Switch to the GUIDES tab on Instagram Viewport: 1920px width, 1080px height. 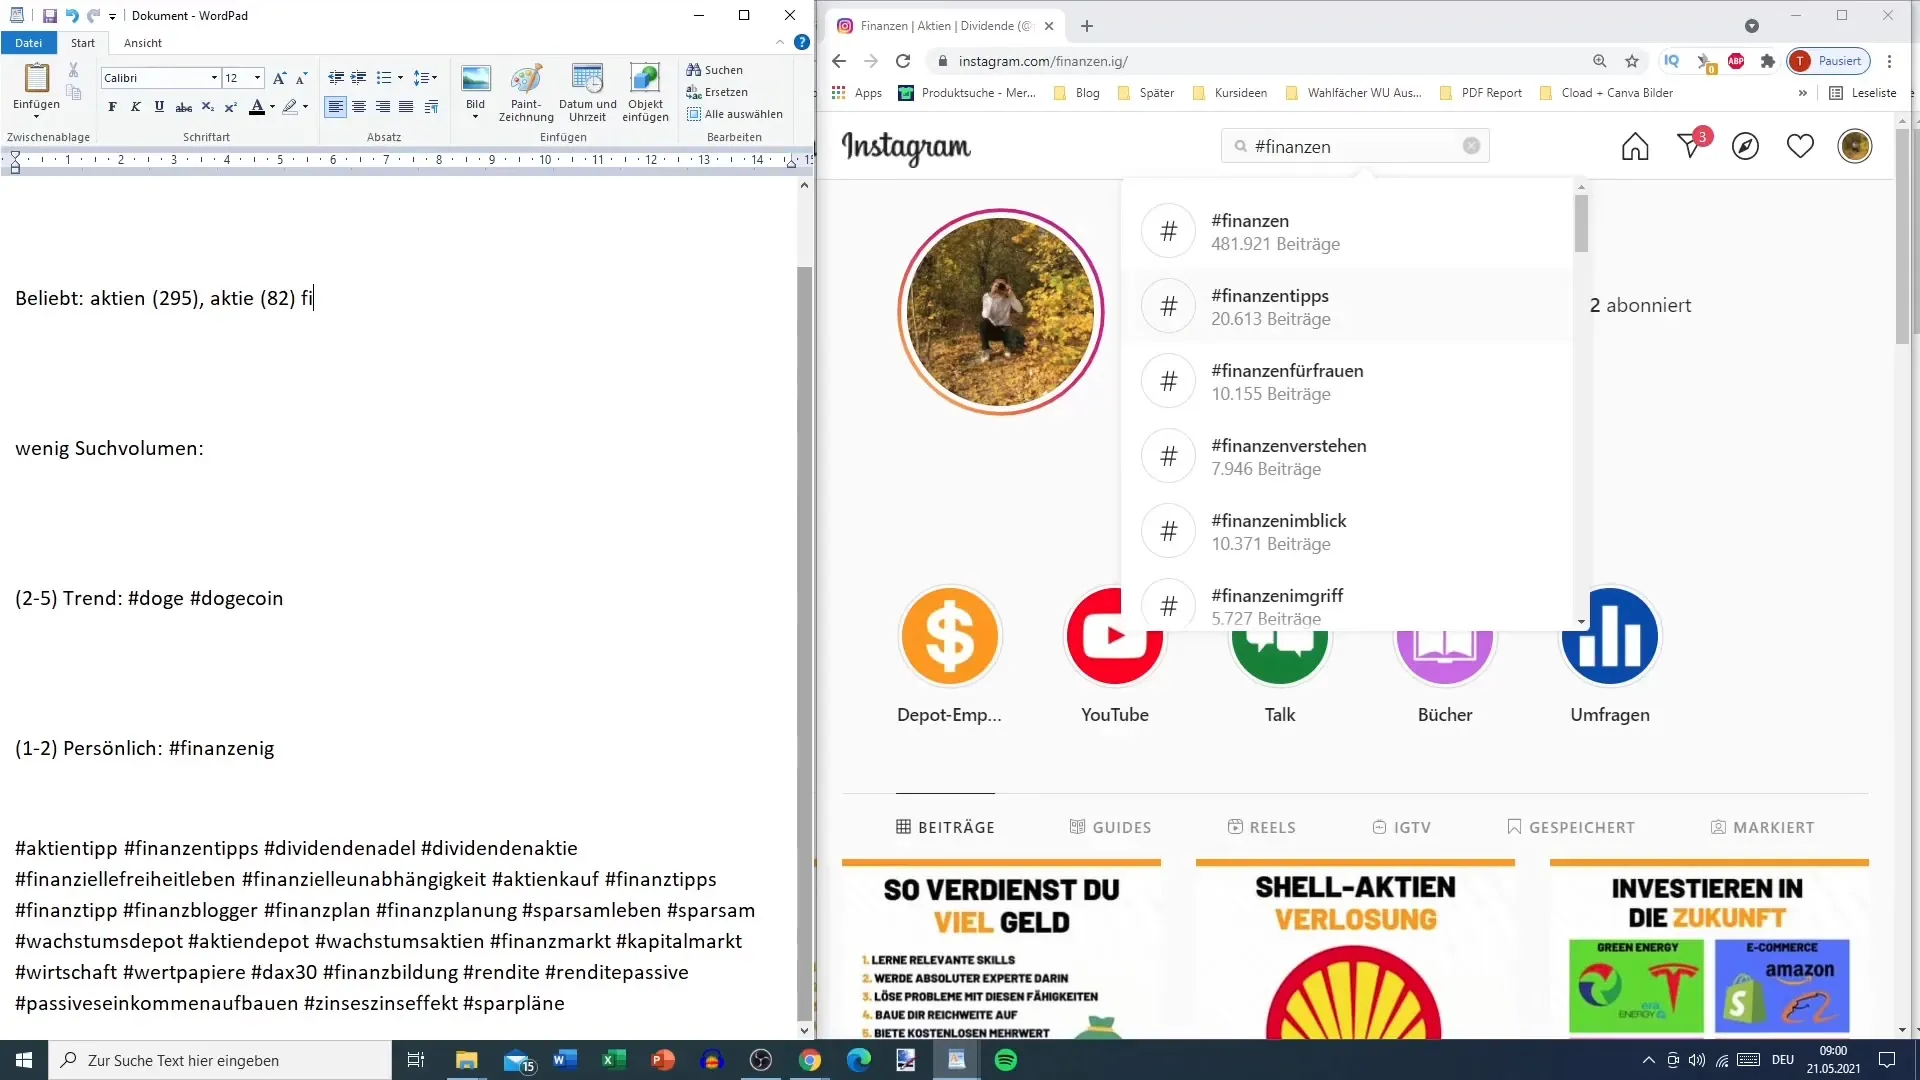coord(1110,827)
